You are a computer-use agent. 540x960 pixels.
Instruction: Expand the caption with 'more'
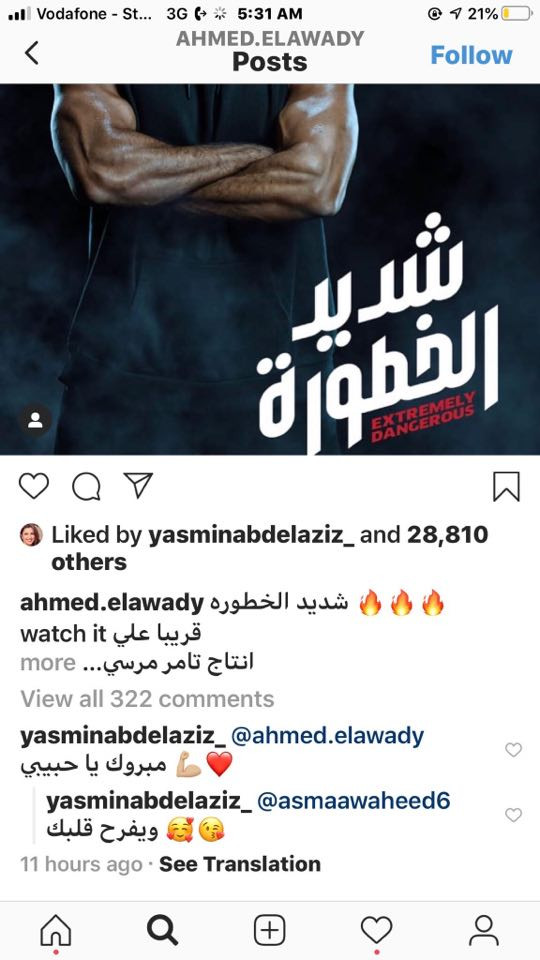pos(48,662)
